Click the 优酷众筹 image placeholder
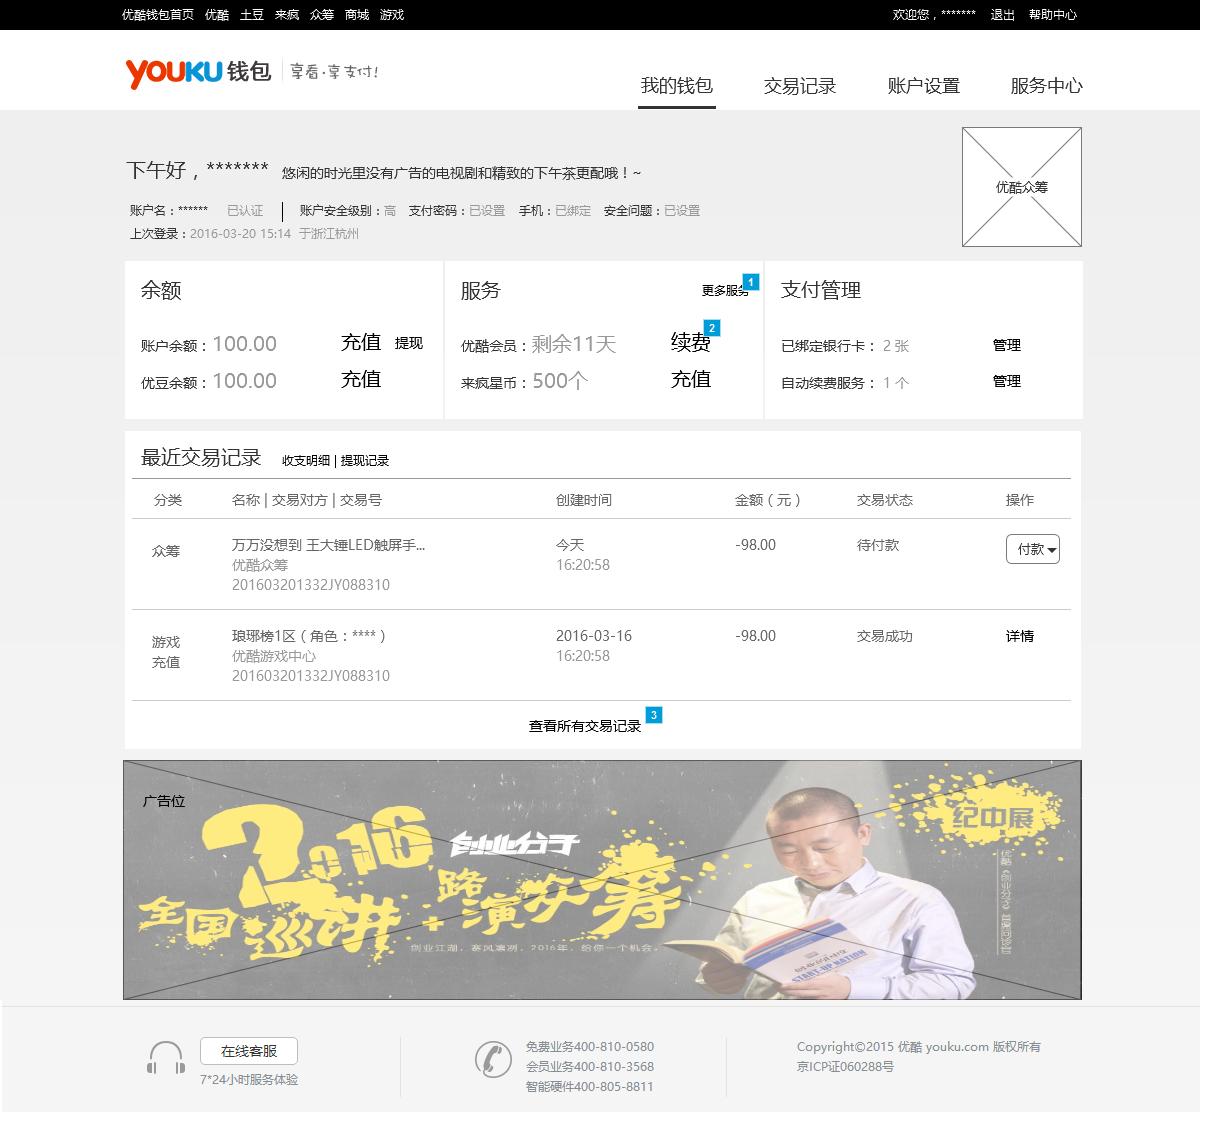 pos(1021,187)
